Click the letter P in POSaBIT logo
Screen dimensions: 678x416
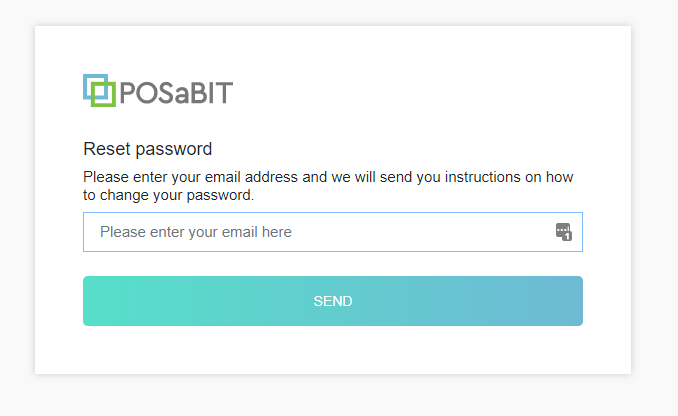point(128,93)
